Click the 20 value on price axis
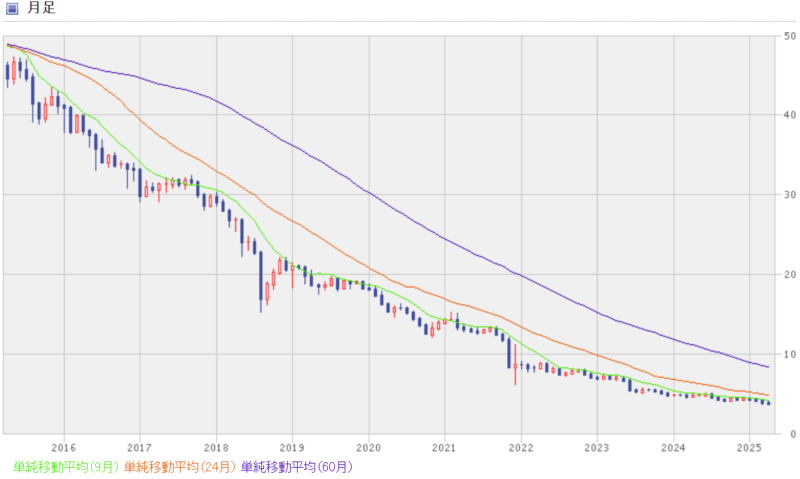The width and height of the screenshot is (800, 479). tap(790, 275)
